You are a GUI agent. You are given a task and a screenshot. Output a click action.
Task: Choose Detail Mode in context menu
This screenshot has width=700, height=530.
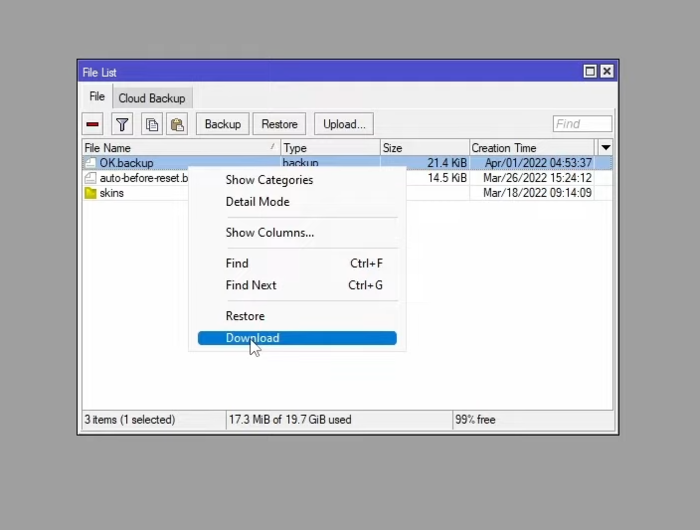click(257, 202)
